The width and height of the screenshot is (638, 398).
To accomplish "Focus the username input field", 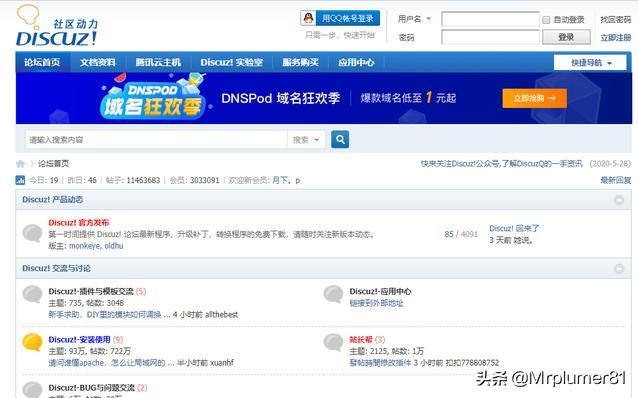I will point(490,19).
